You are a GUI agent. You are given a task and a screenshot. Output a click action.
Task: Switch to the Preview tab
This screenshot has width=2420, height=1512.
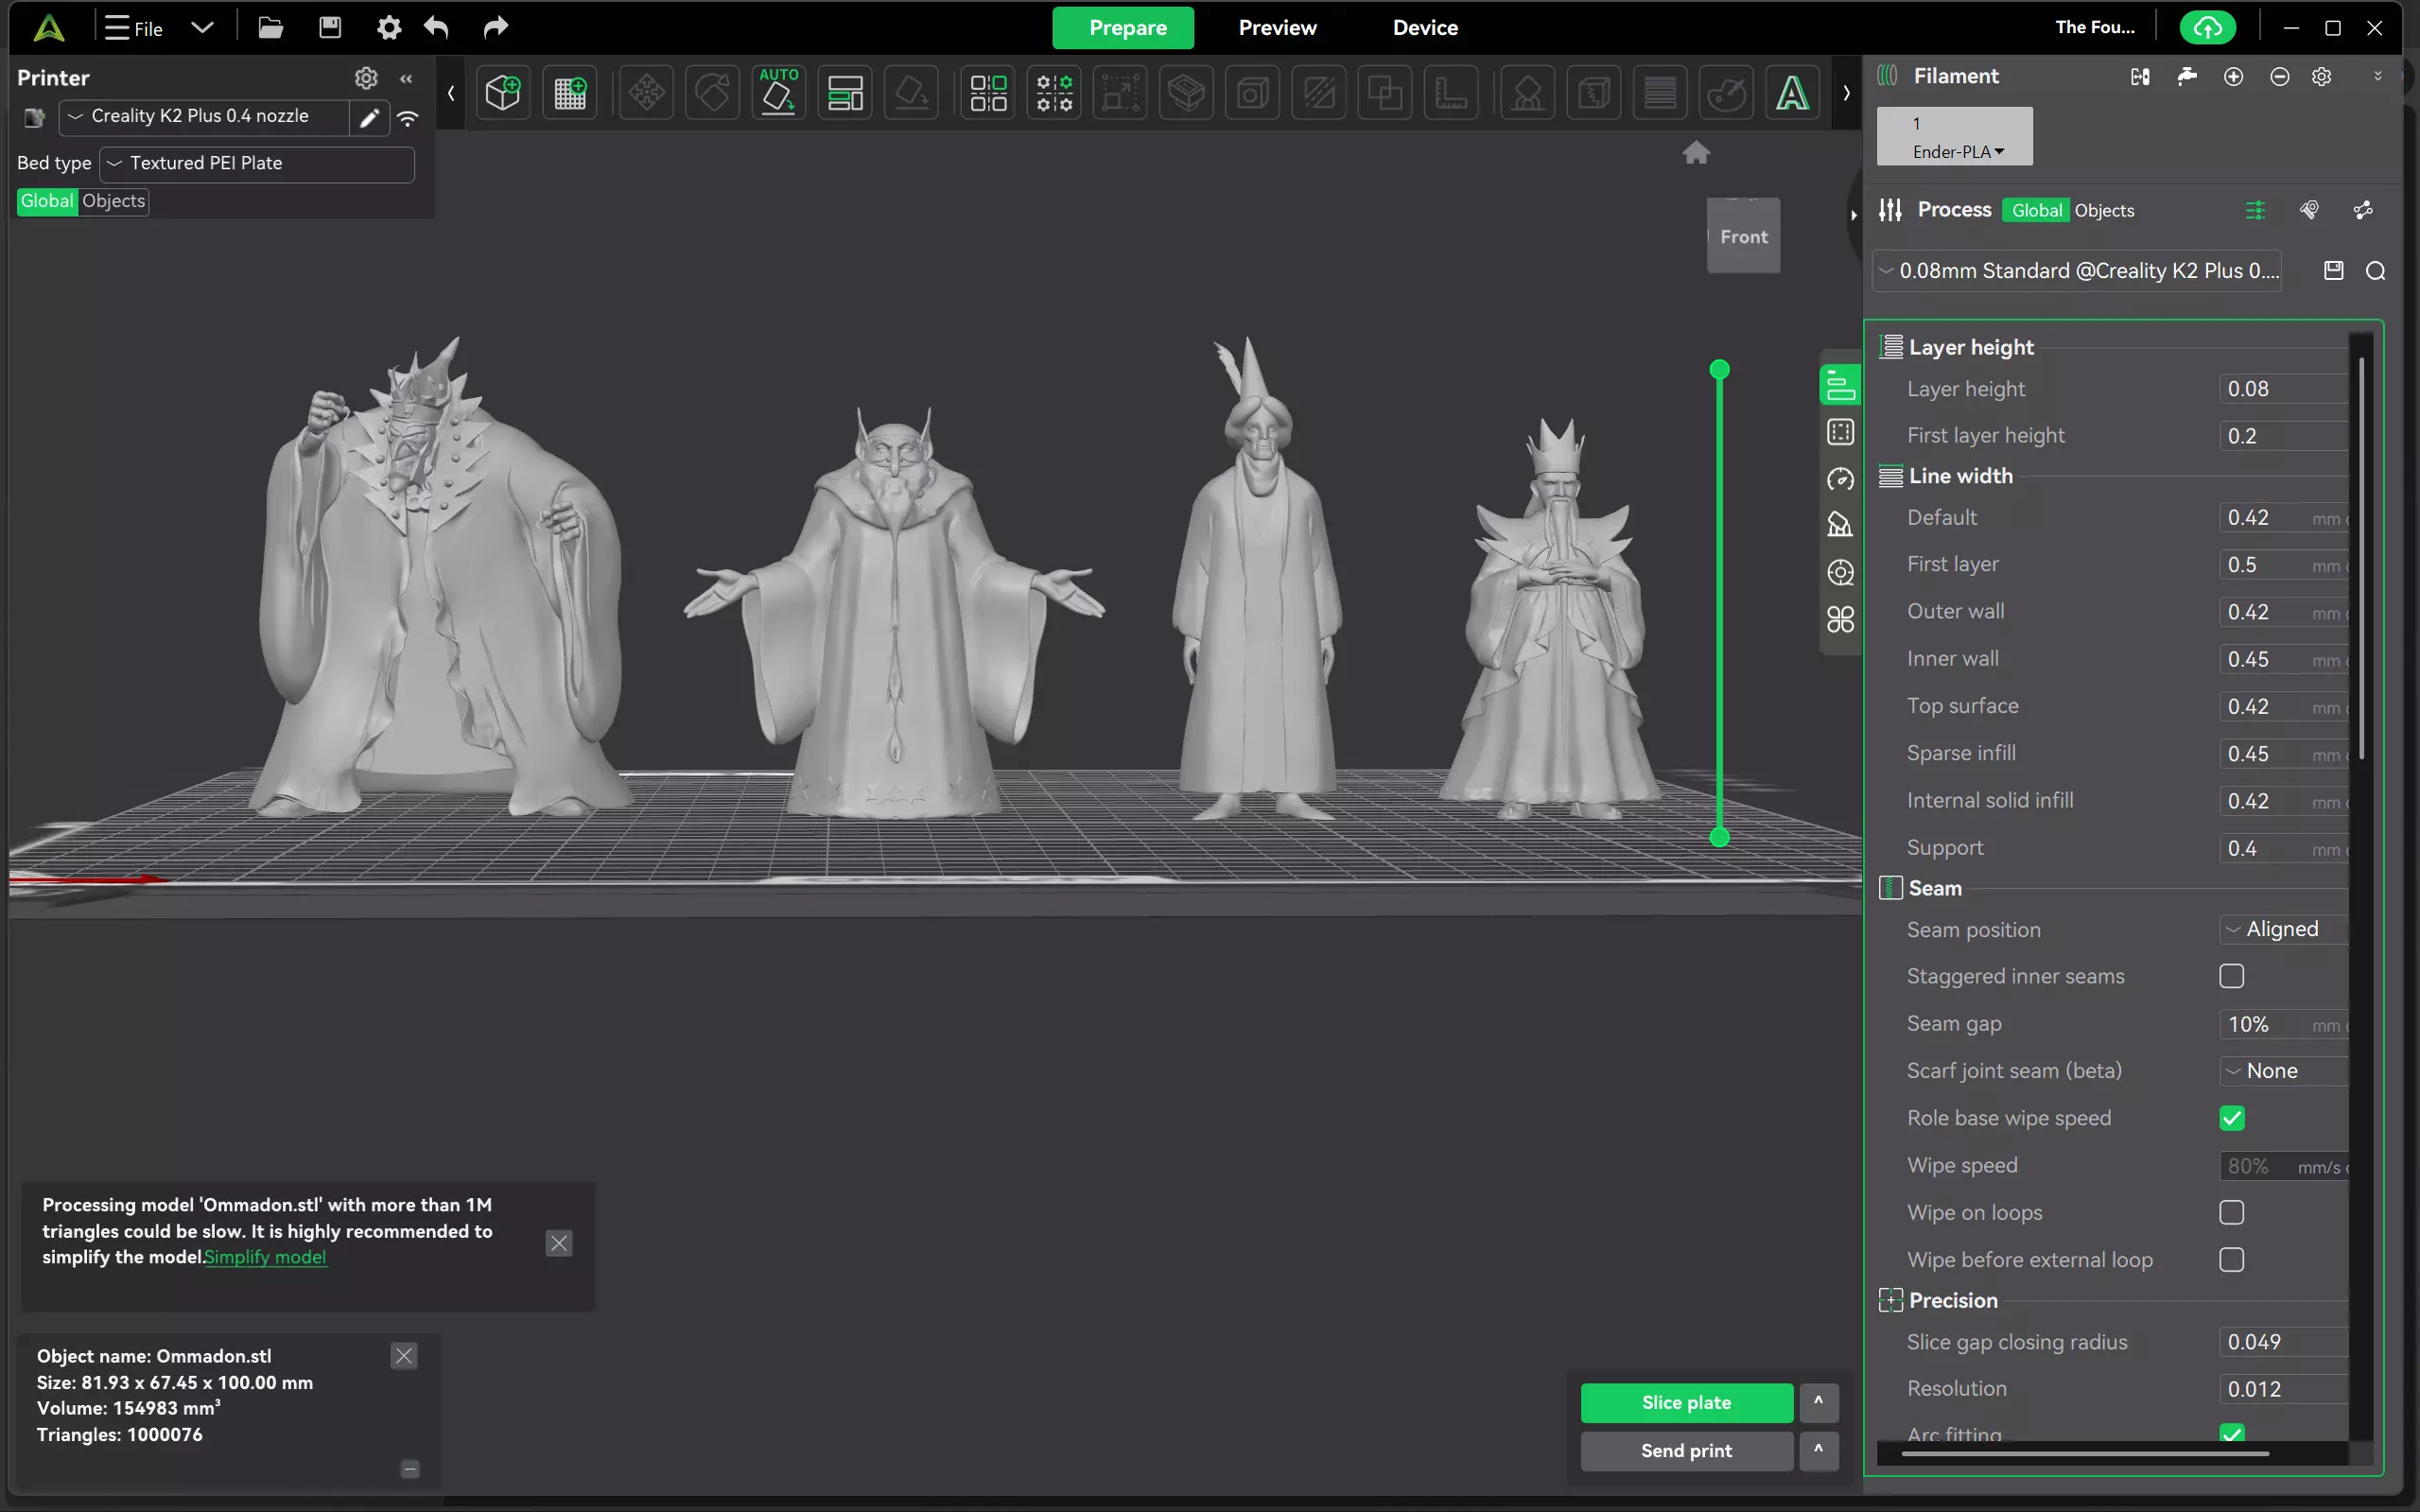point(1277,28)
